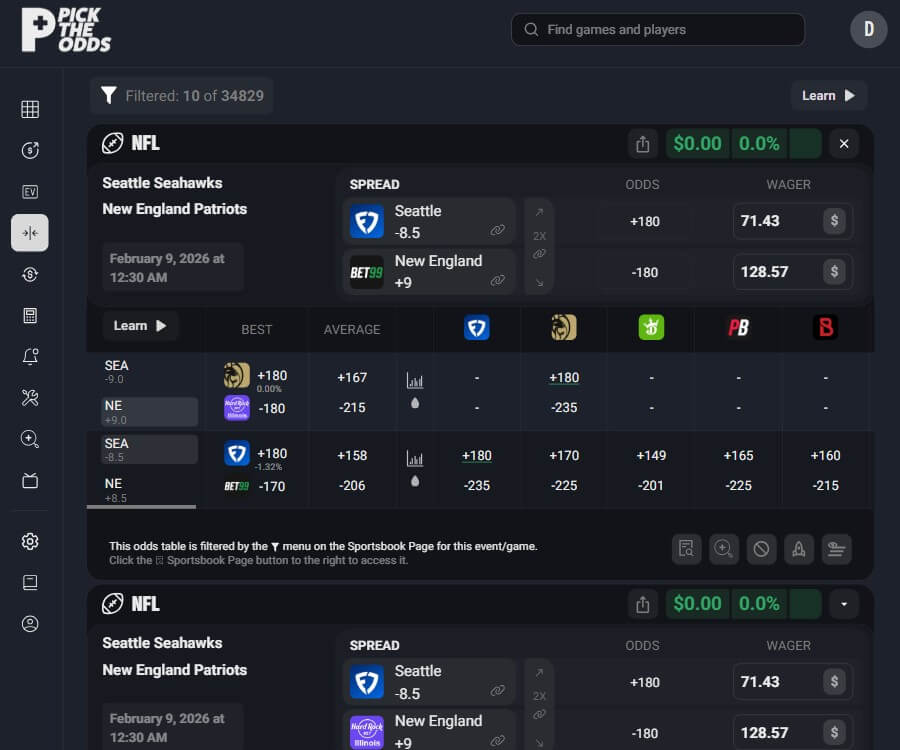Click the zoom-in magnifier icon below the odds table
This screenshot has width=900, height=750.
tap(723, 549)
